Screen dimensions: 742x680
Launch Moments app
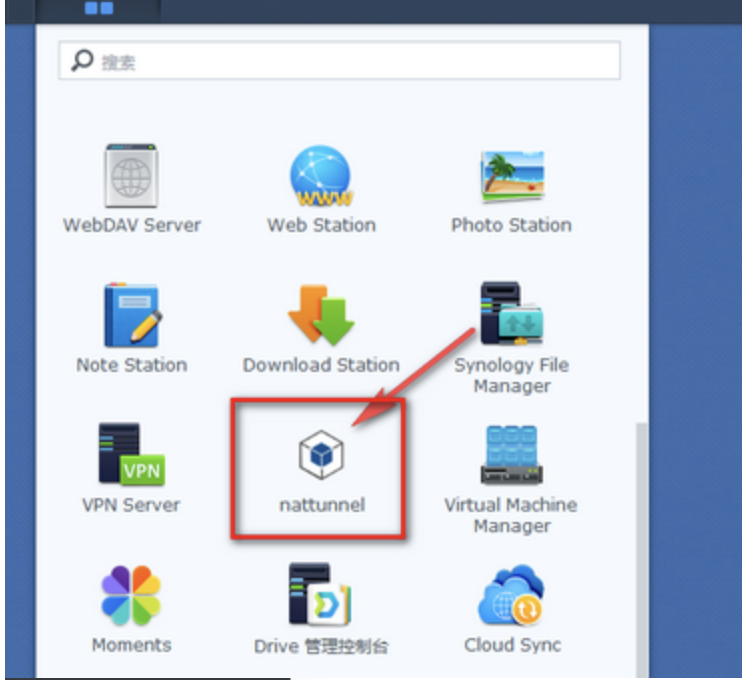[x=131, y=595]
